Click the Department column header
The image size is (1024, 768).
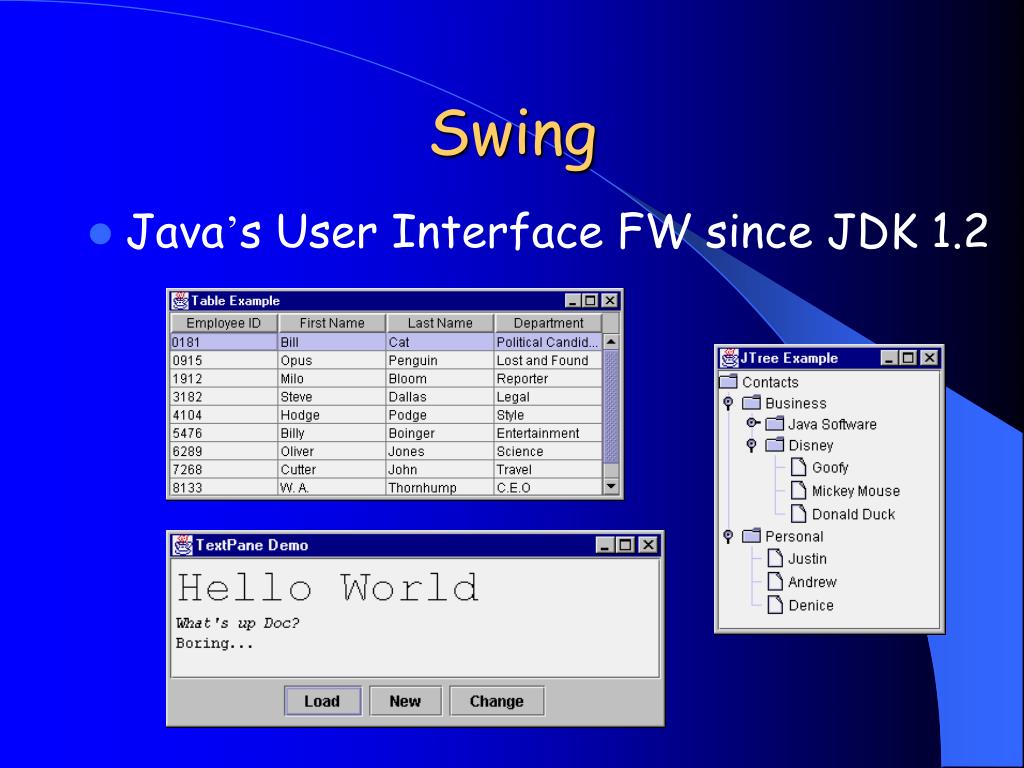click(548, 323)
